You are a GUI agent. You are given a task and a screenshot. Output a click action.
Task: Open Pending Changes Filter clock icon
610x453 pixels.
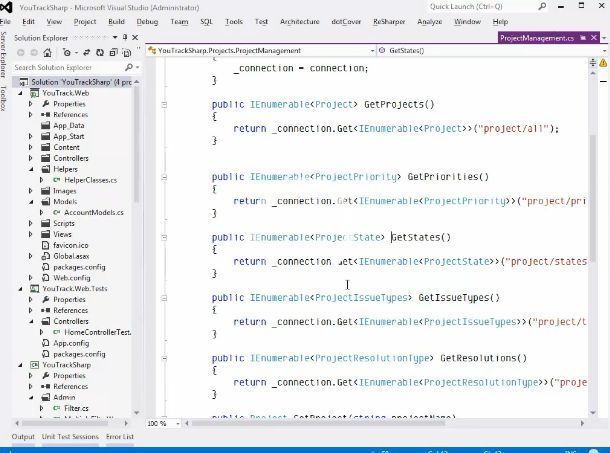(67, 53)
